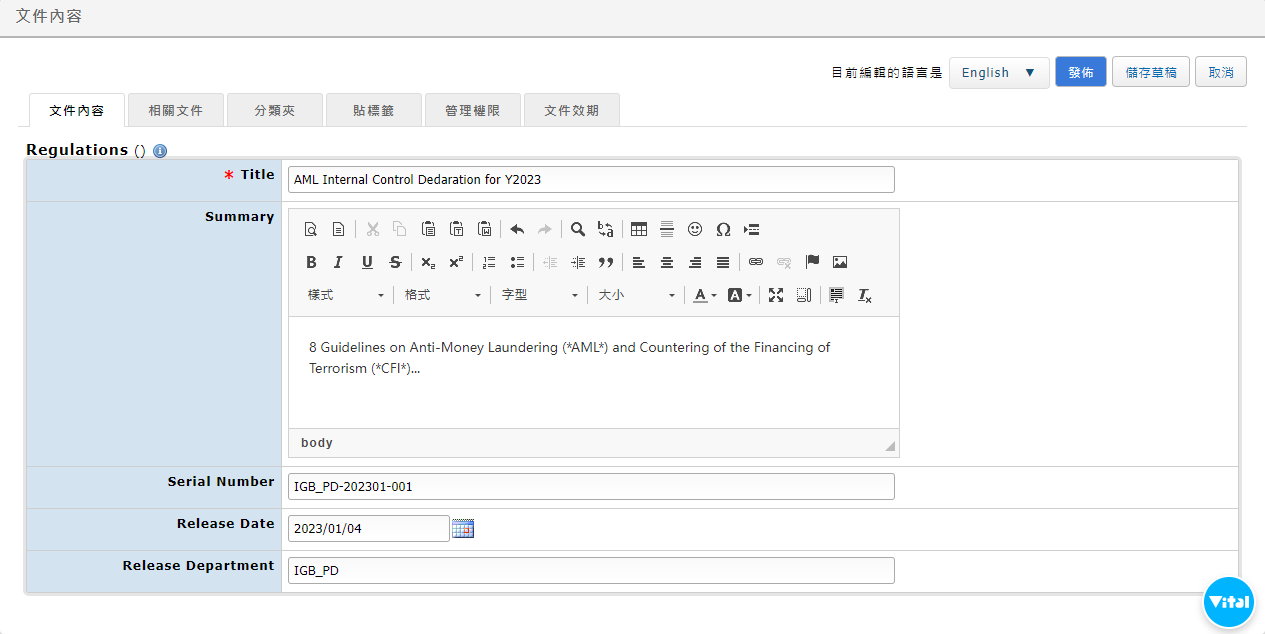The width and height of the screenshot is (1265, 634).
Task: Insert an image into the summary
Action: point(840,262)
